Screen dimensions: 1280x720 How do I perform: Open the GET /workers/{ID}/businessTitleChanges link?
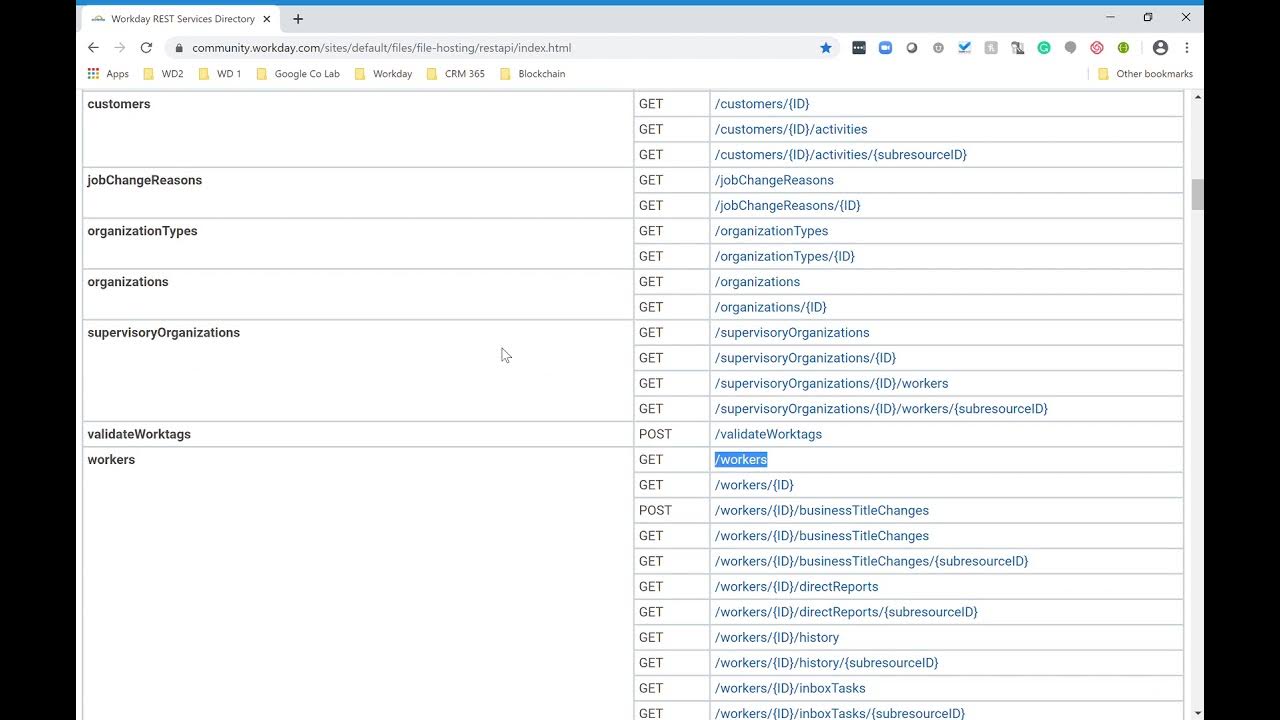tap(822, 536)
